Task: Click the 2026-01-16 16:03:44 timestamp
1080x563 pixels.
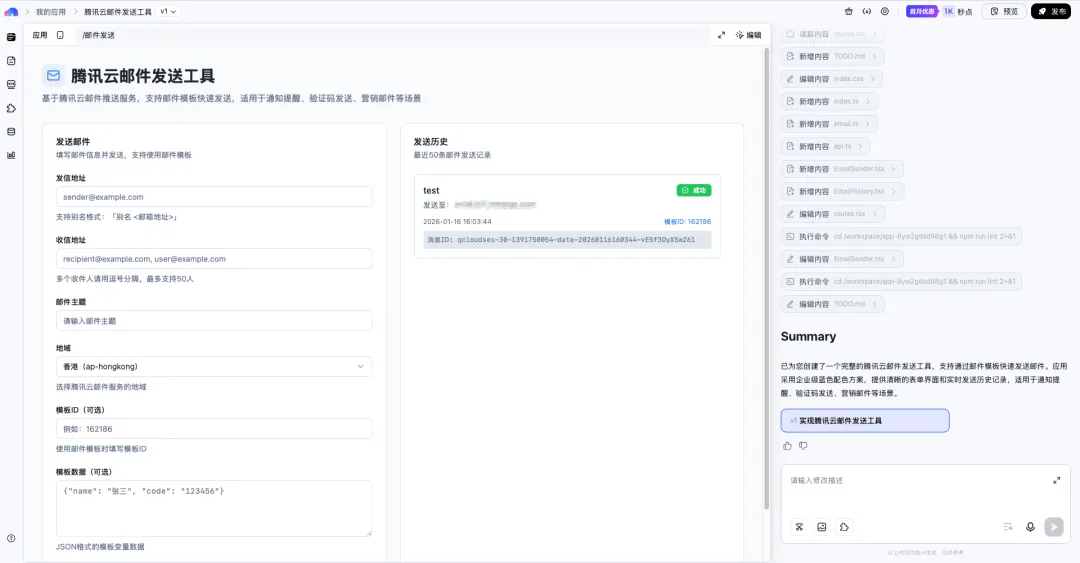Action: pyautogui.click(x=457, y=222)
